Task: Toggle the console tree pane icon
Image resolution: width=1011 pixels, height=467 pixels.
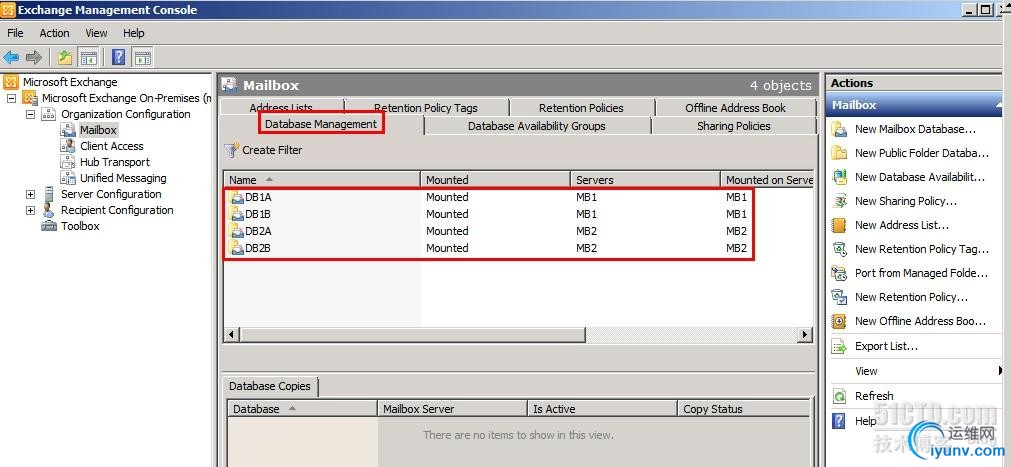Action: 88,57
